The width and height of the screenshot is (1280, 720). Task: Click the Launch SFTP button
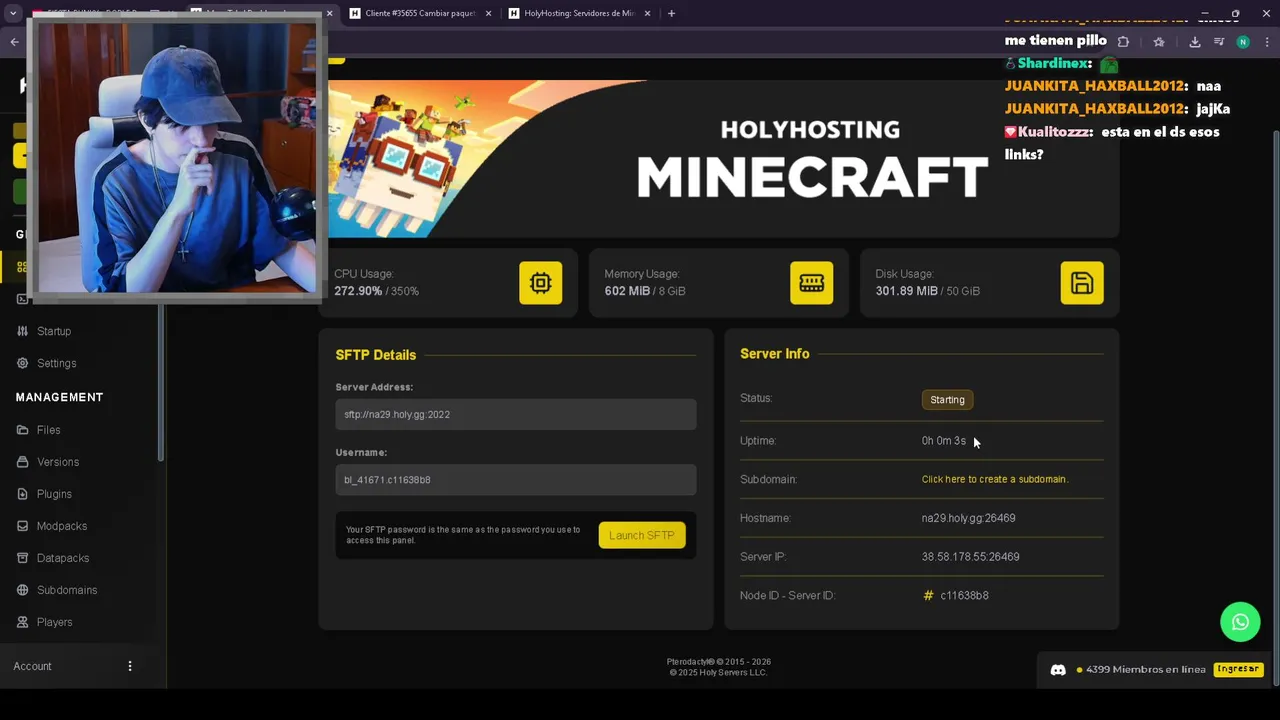click(642, 535)
